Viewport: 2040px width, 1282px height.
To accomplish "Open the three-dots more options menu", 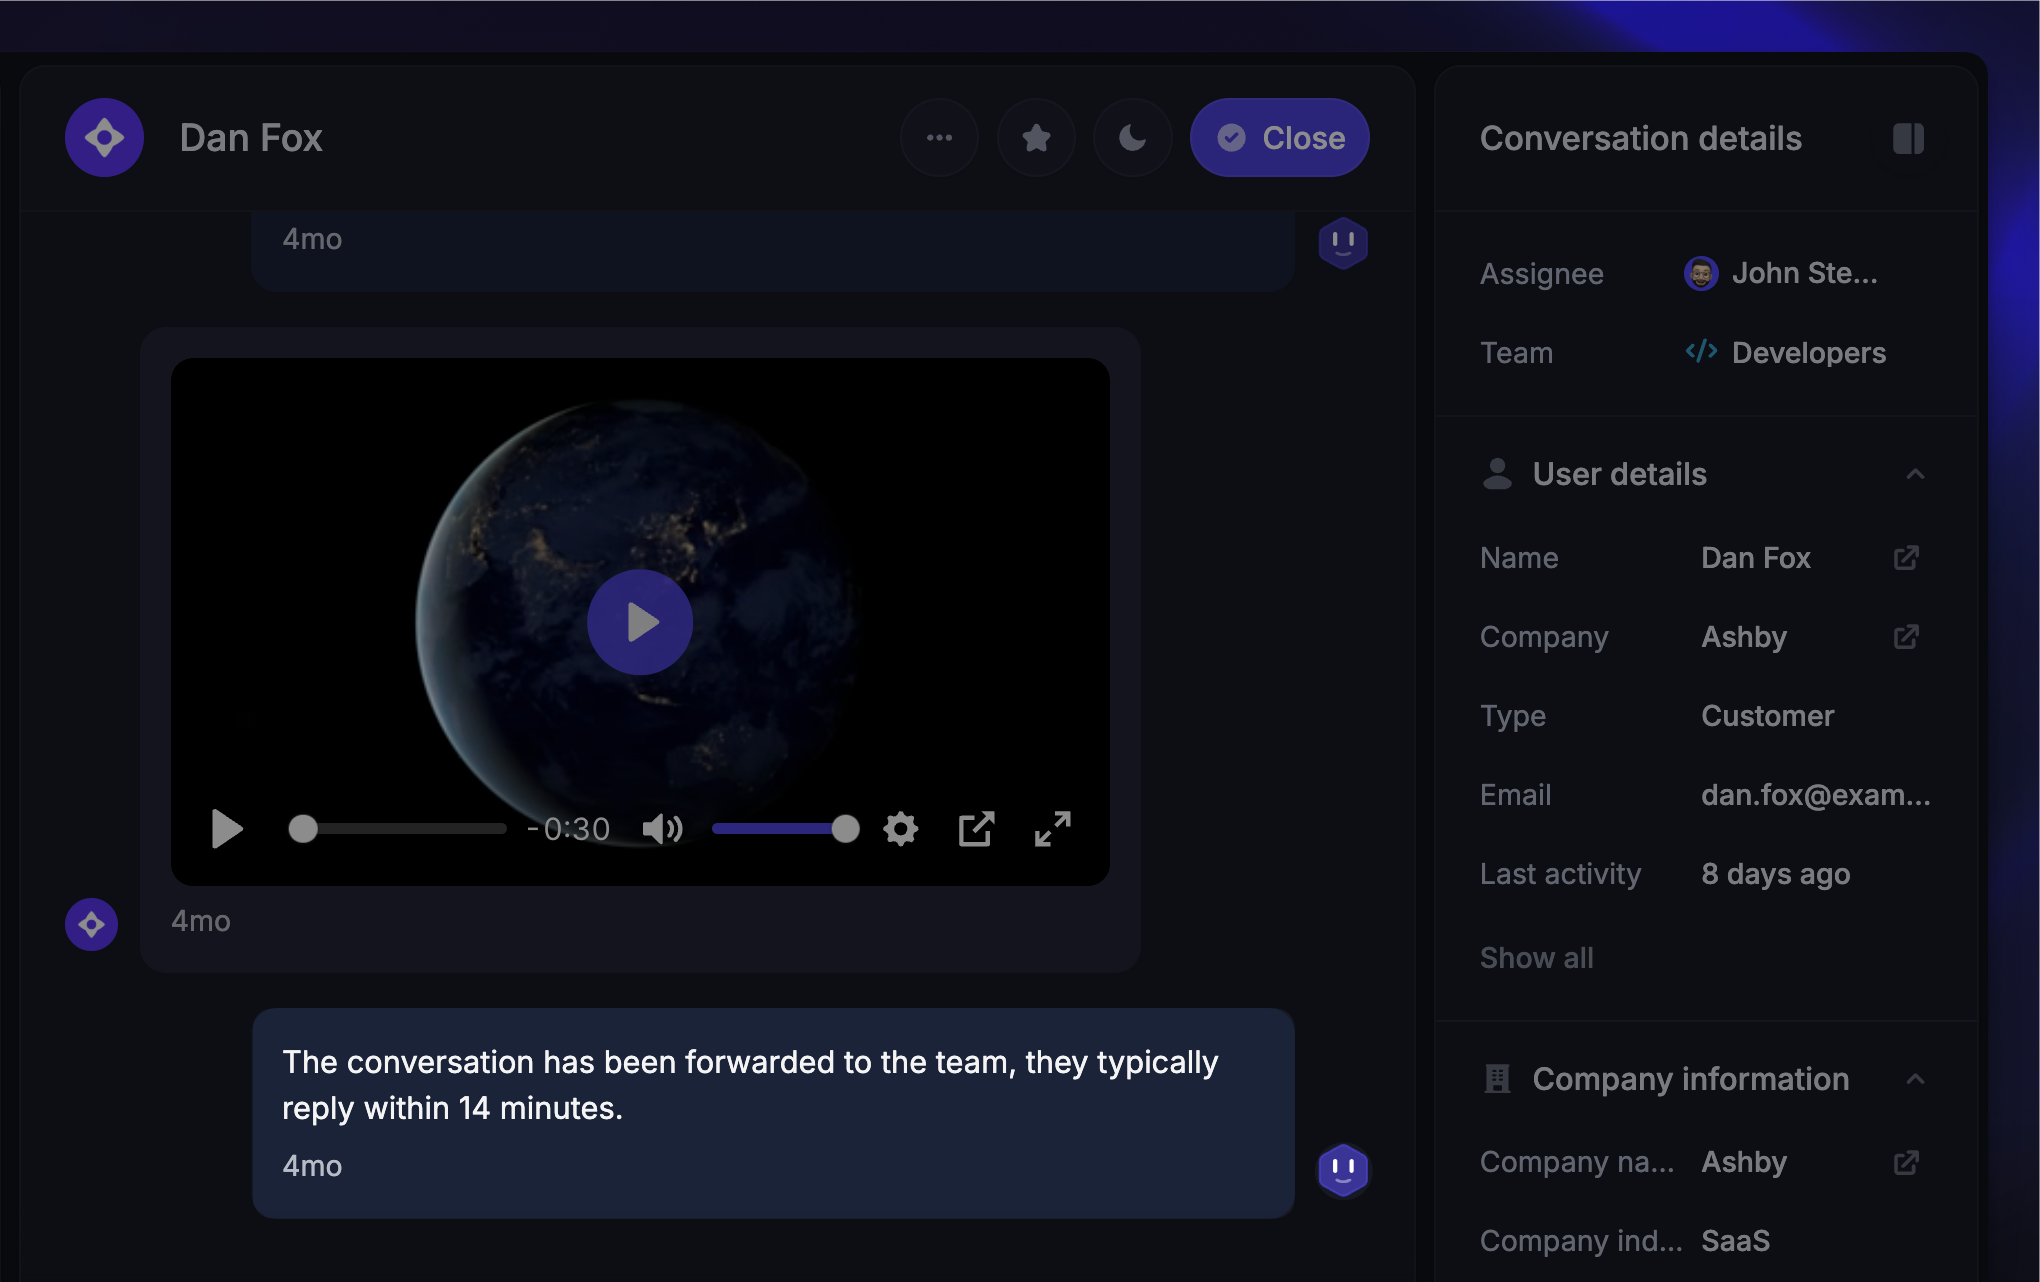I will point(939,138).
